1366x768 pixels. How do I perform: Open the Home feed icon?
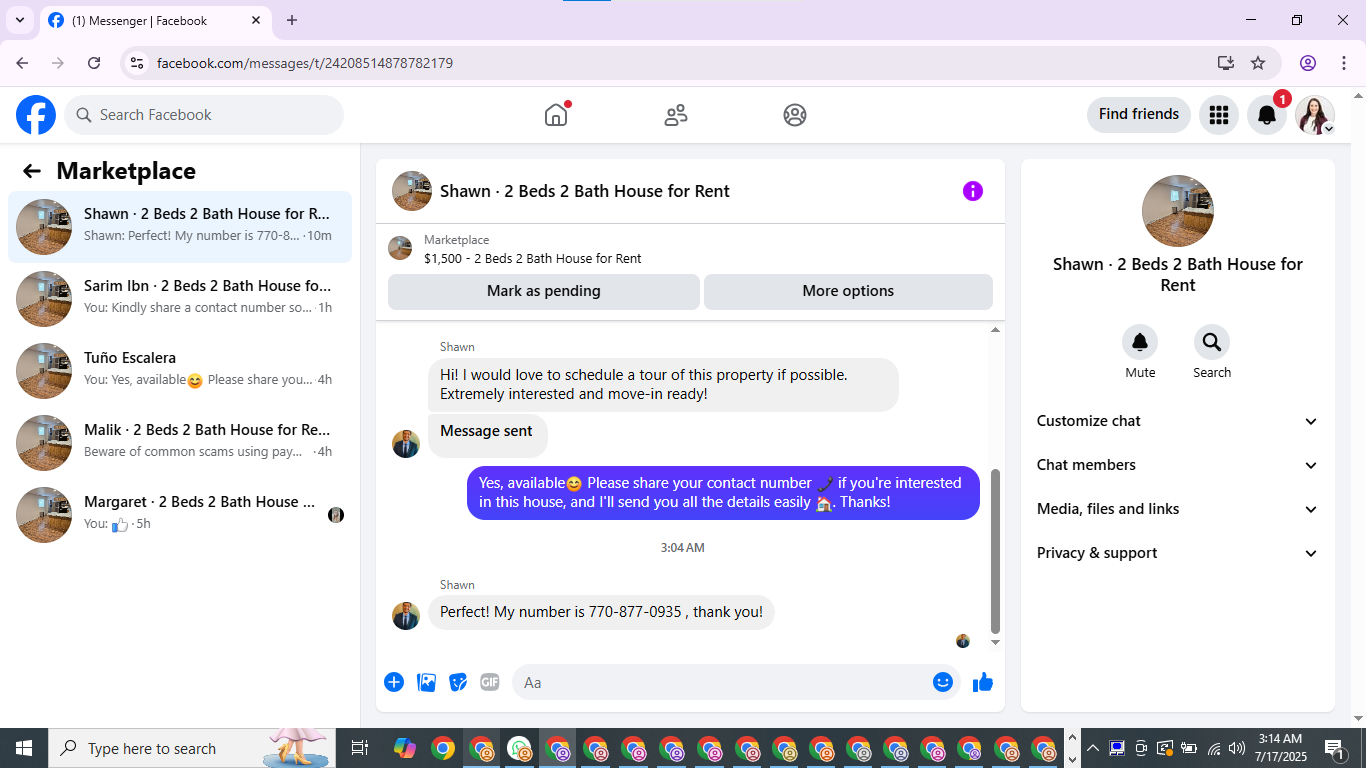(x=556, y=115)
